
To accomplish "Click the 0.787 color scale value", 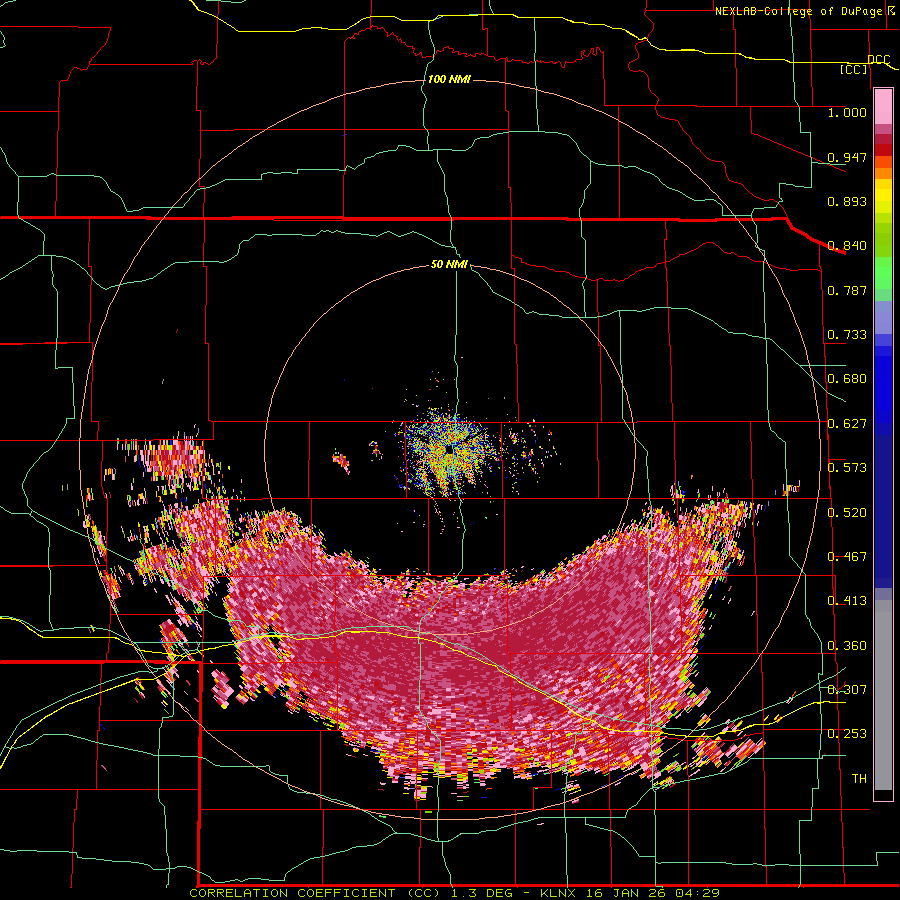I will pyautogui.click(x=847, y=290).
